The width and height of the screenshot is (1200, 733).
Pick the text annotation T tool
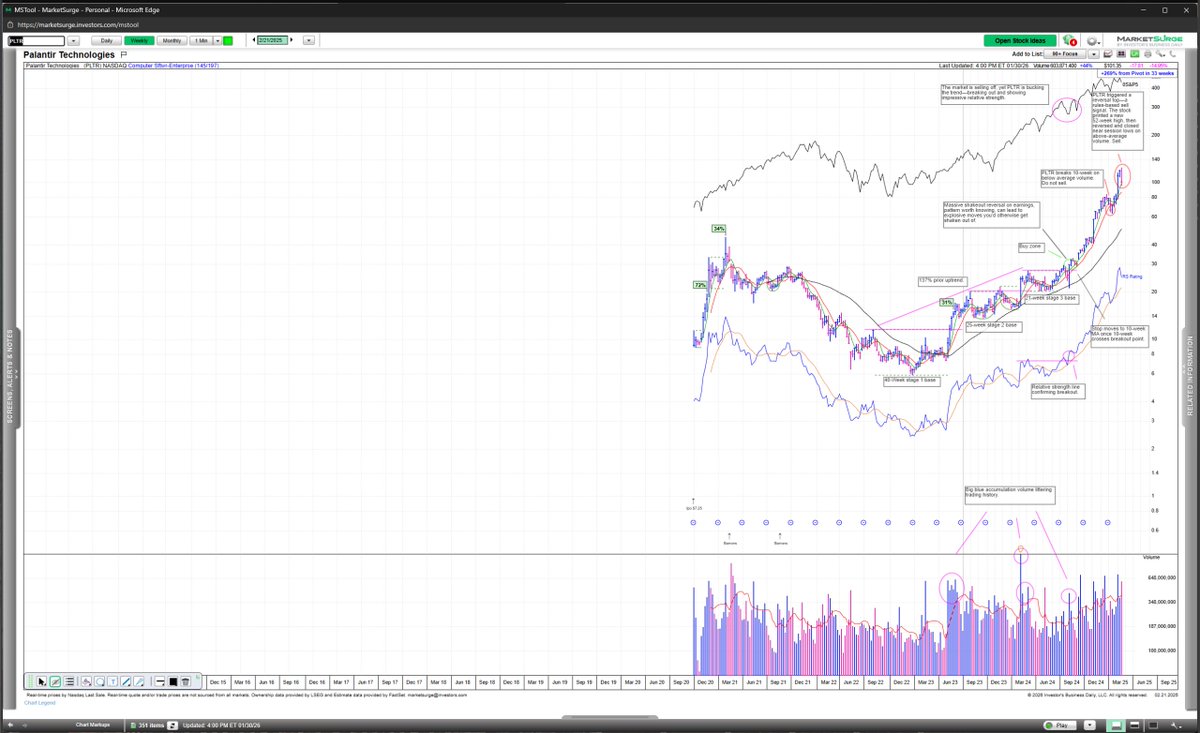[113, 681]
